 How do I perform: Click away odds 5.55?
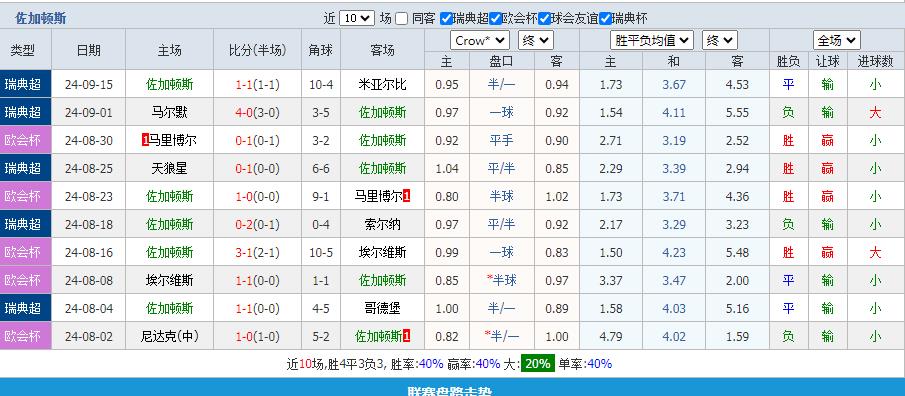[x=737, y=113]
